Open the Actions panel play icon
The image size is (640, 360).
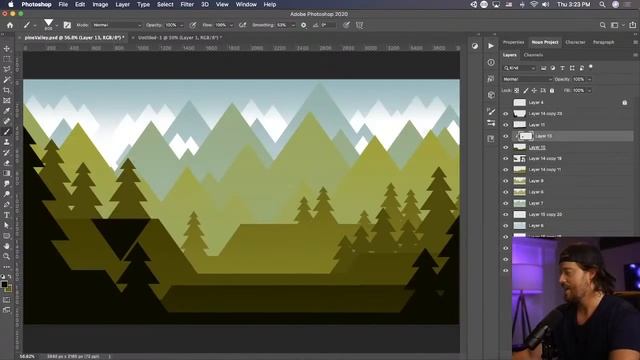click(x=491, y=46)
